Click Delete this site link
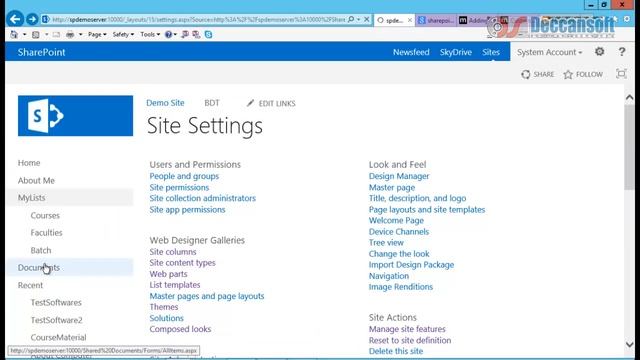The image size is (640, 360). (x=396, y=351)
